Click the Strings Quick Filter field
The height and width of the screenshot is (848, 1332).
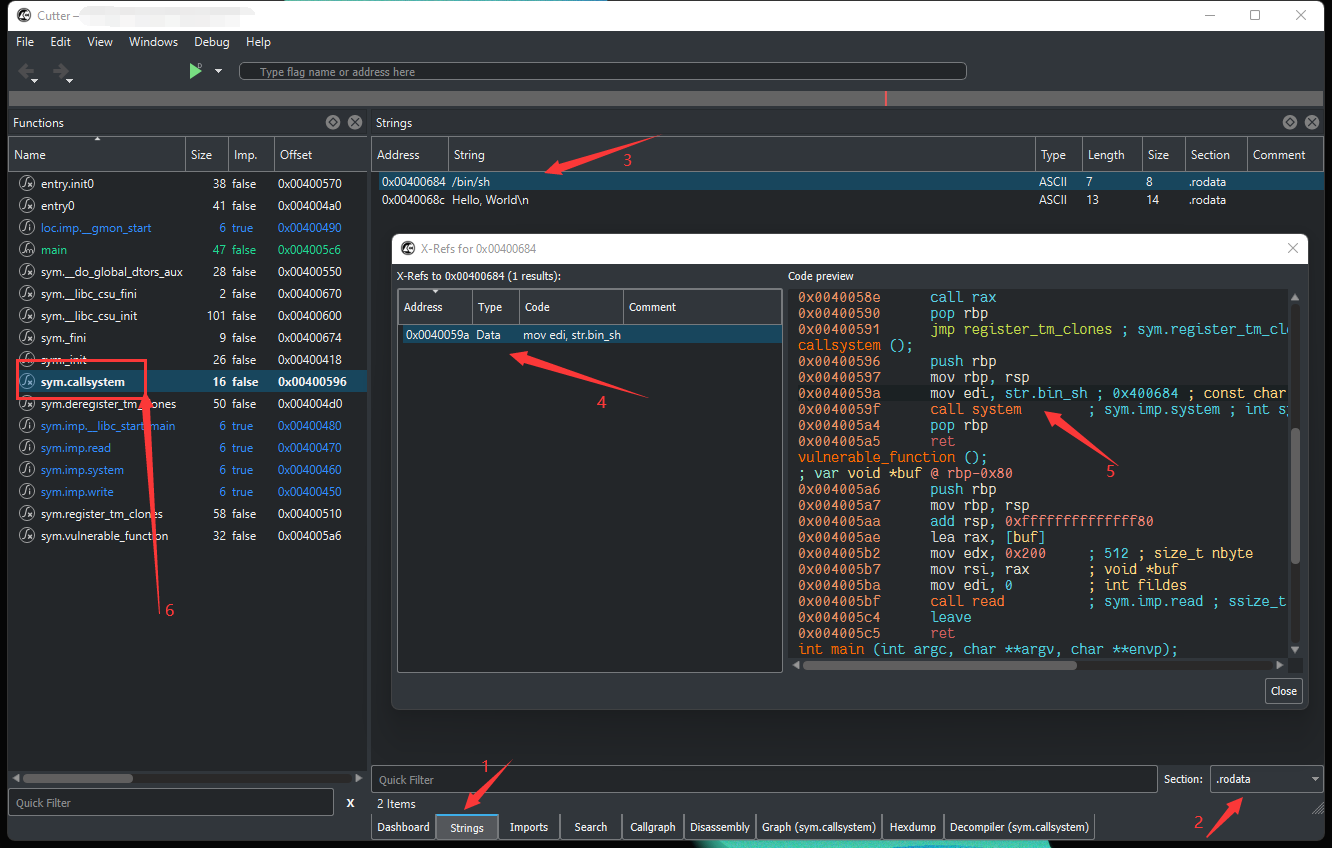point(764,779)
